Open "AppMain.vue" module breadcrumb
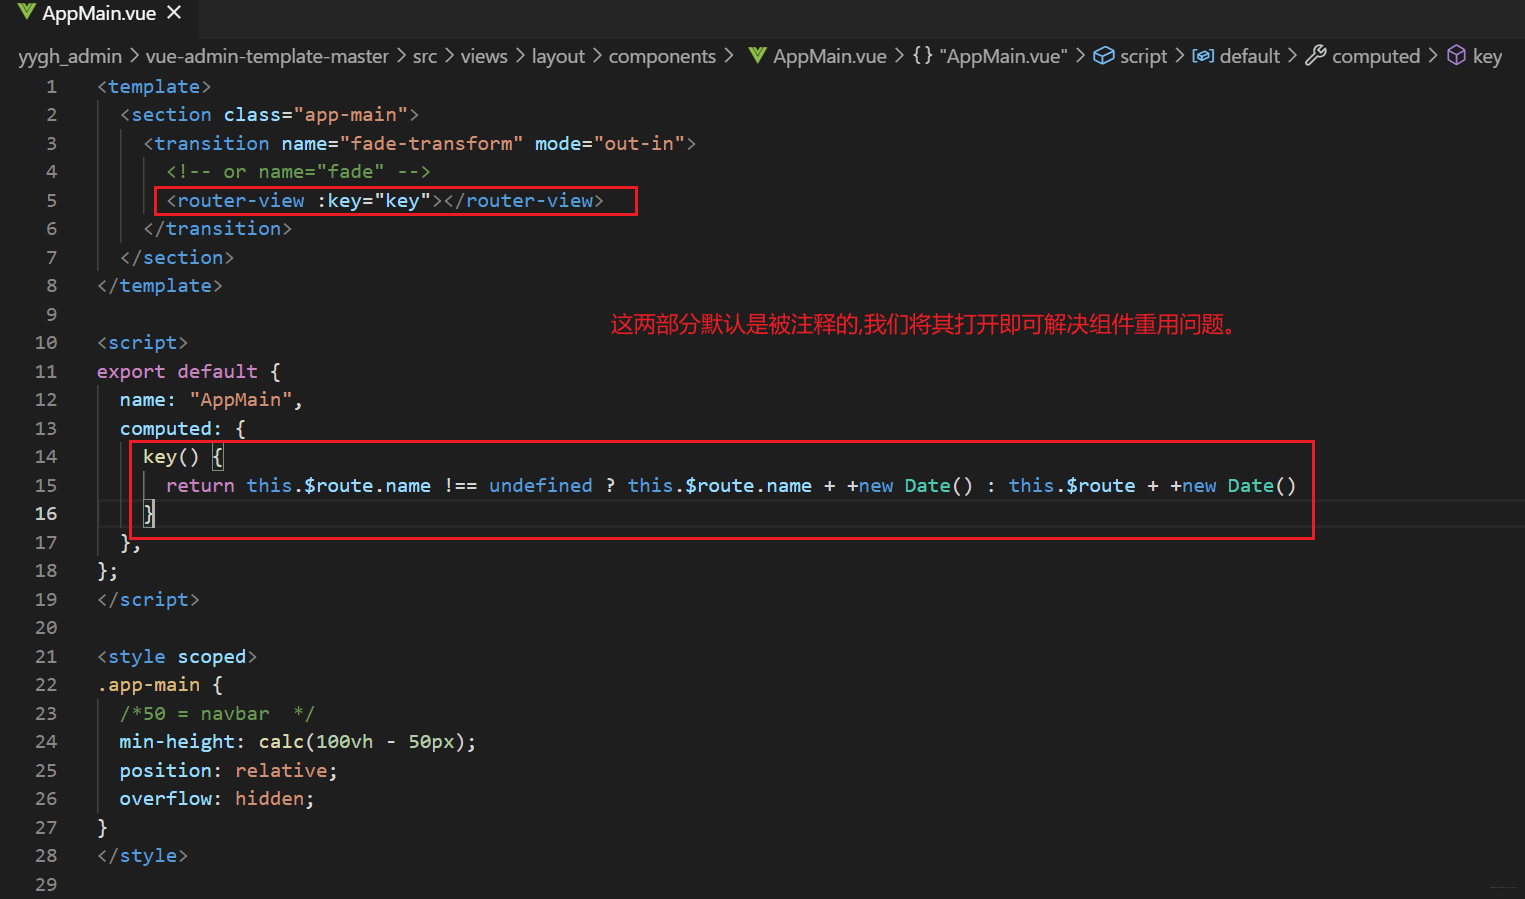The height and width of the screenshot is (899, 1525). [1003, 57]
